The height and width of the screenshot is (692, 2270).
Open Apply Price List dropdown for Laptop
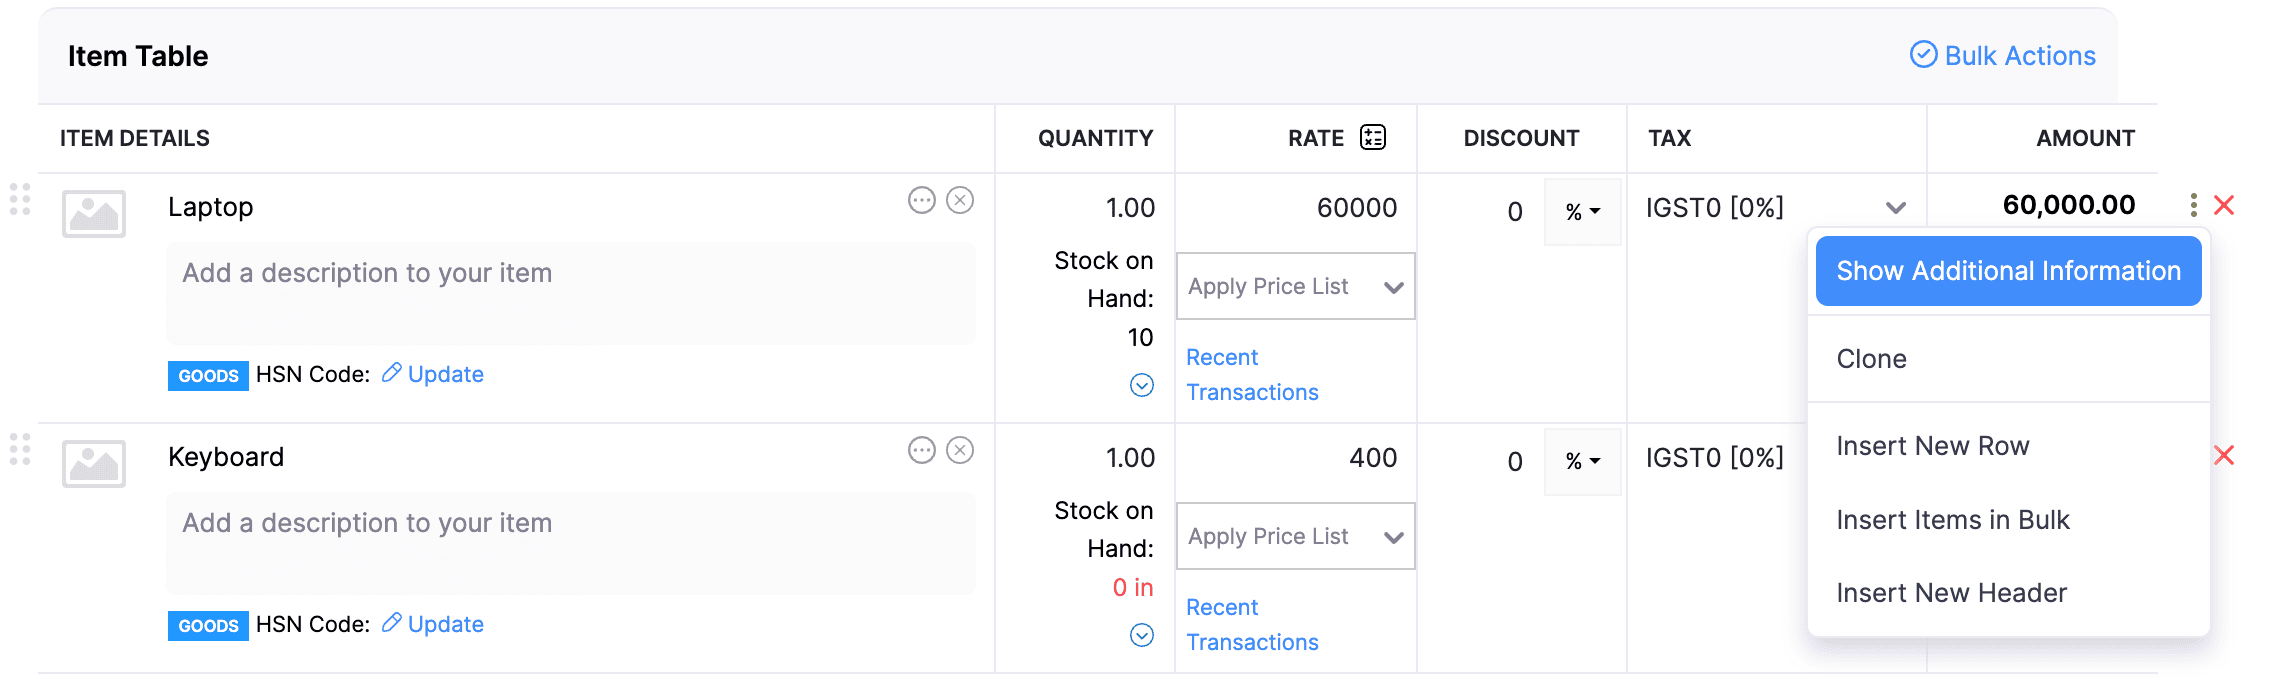[x=1295, y=287]
